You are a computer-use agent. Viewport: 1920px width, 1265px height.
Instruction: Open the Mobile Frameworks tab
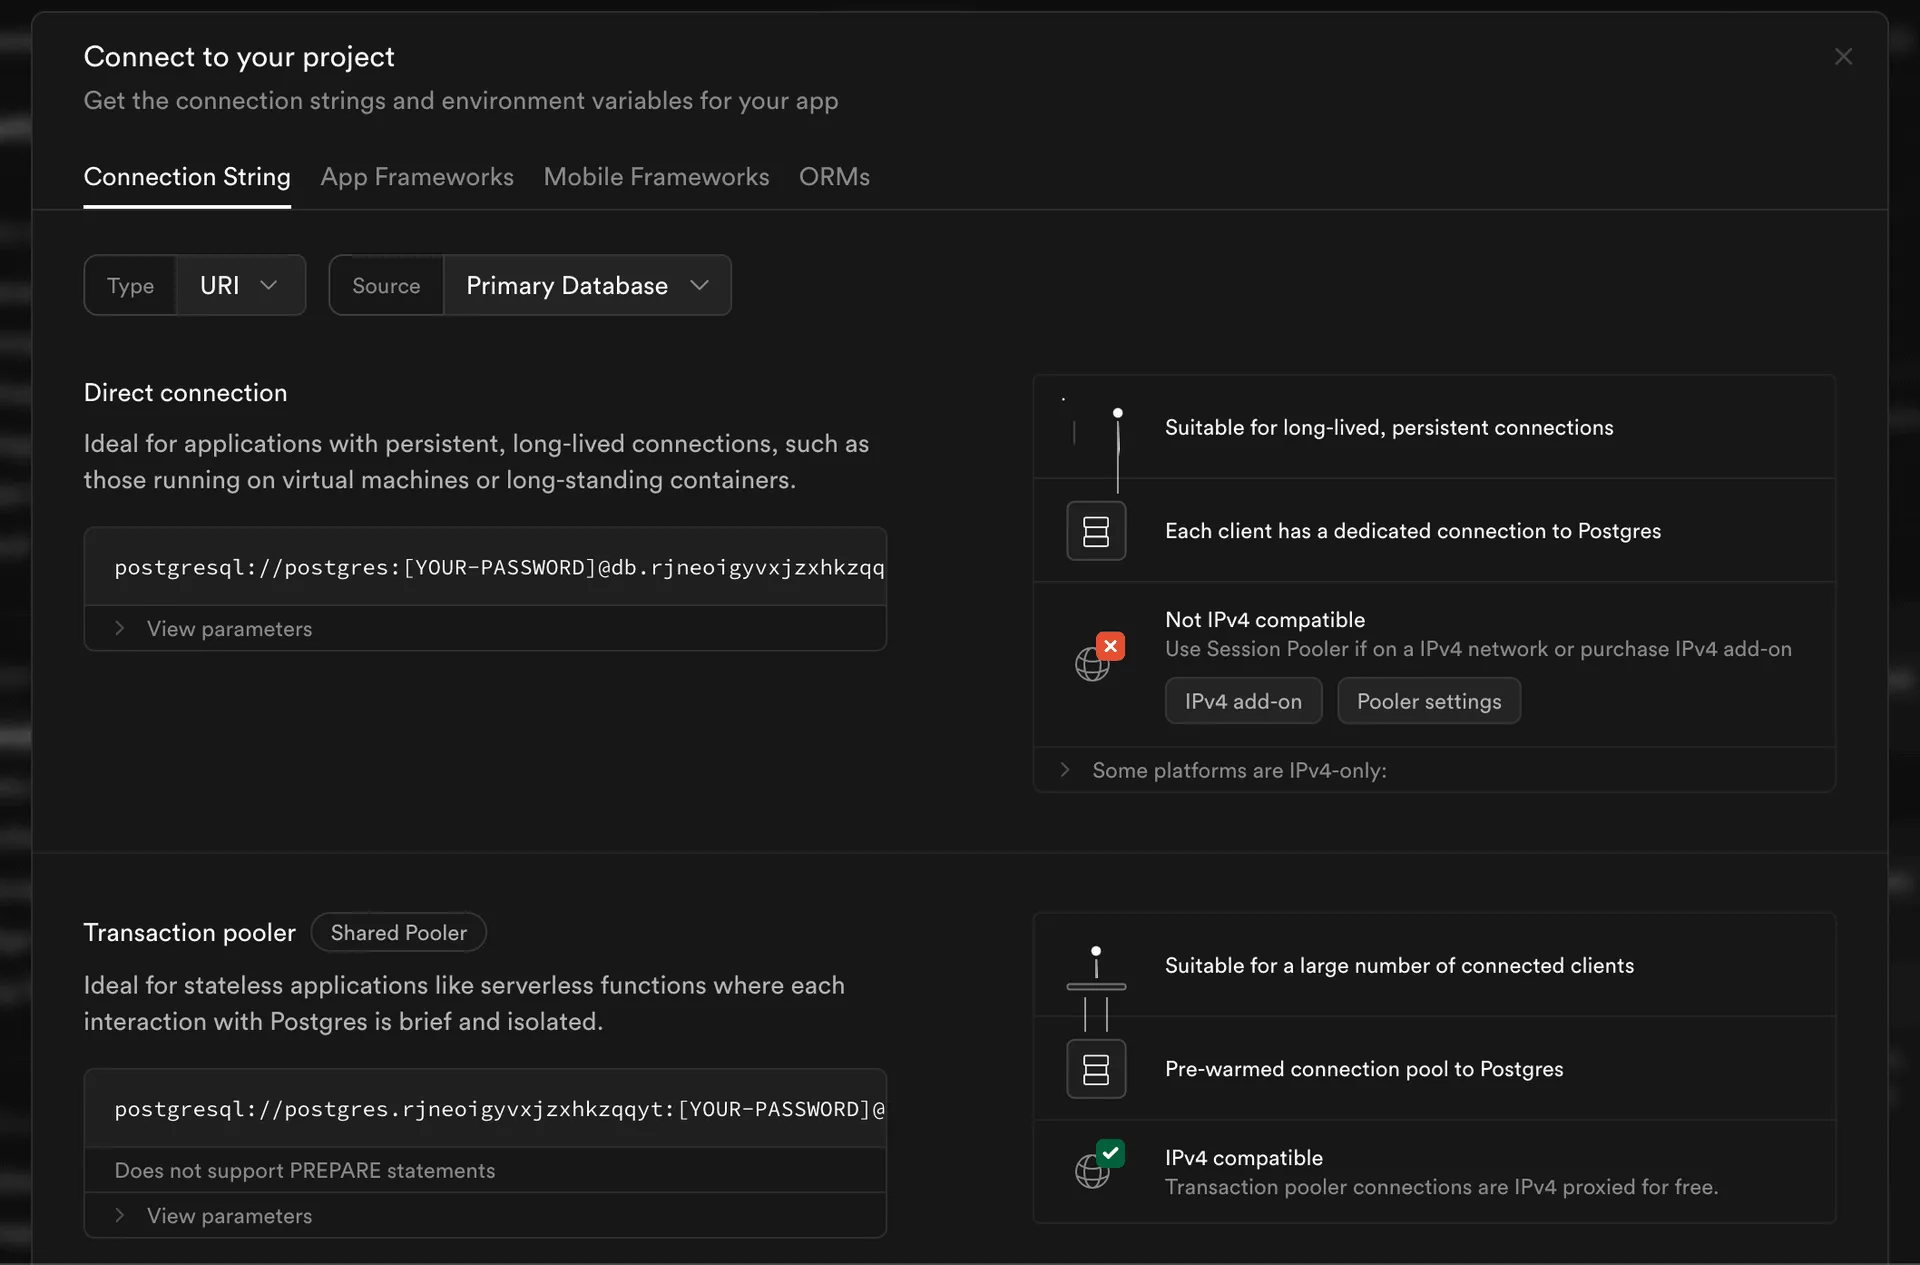[x=656, y=177]
